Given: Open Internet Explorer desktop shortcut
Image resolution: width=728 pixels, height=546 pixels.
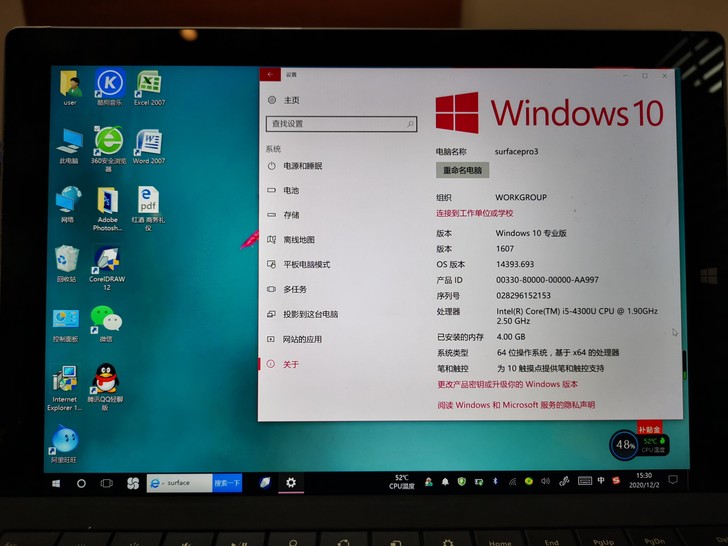Looking at the screenshot, I should [65, 388].
